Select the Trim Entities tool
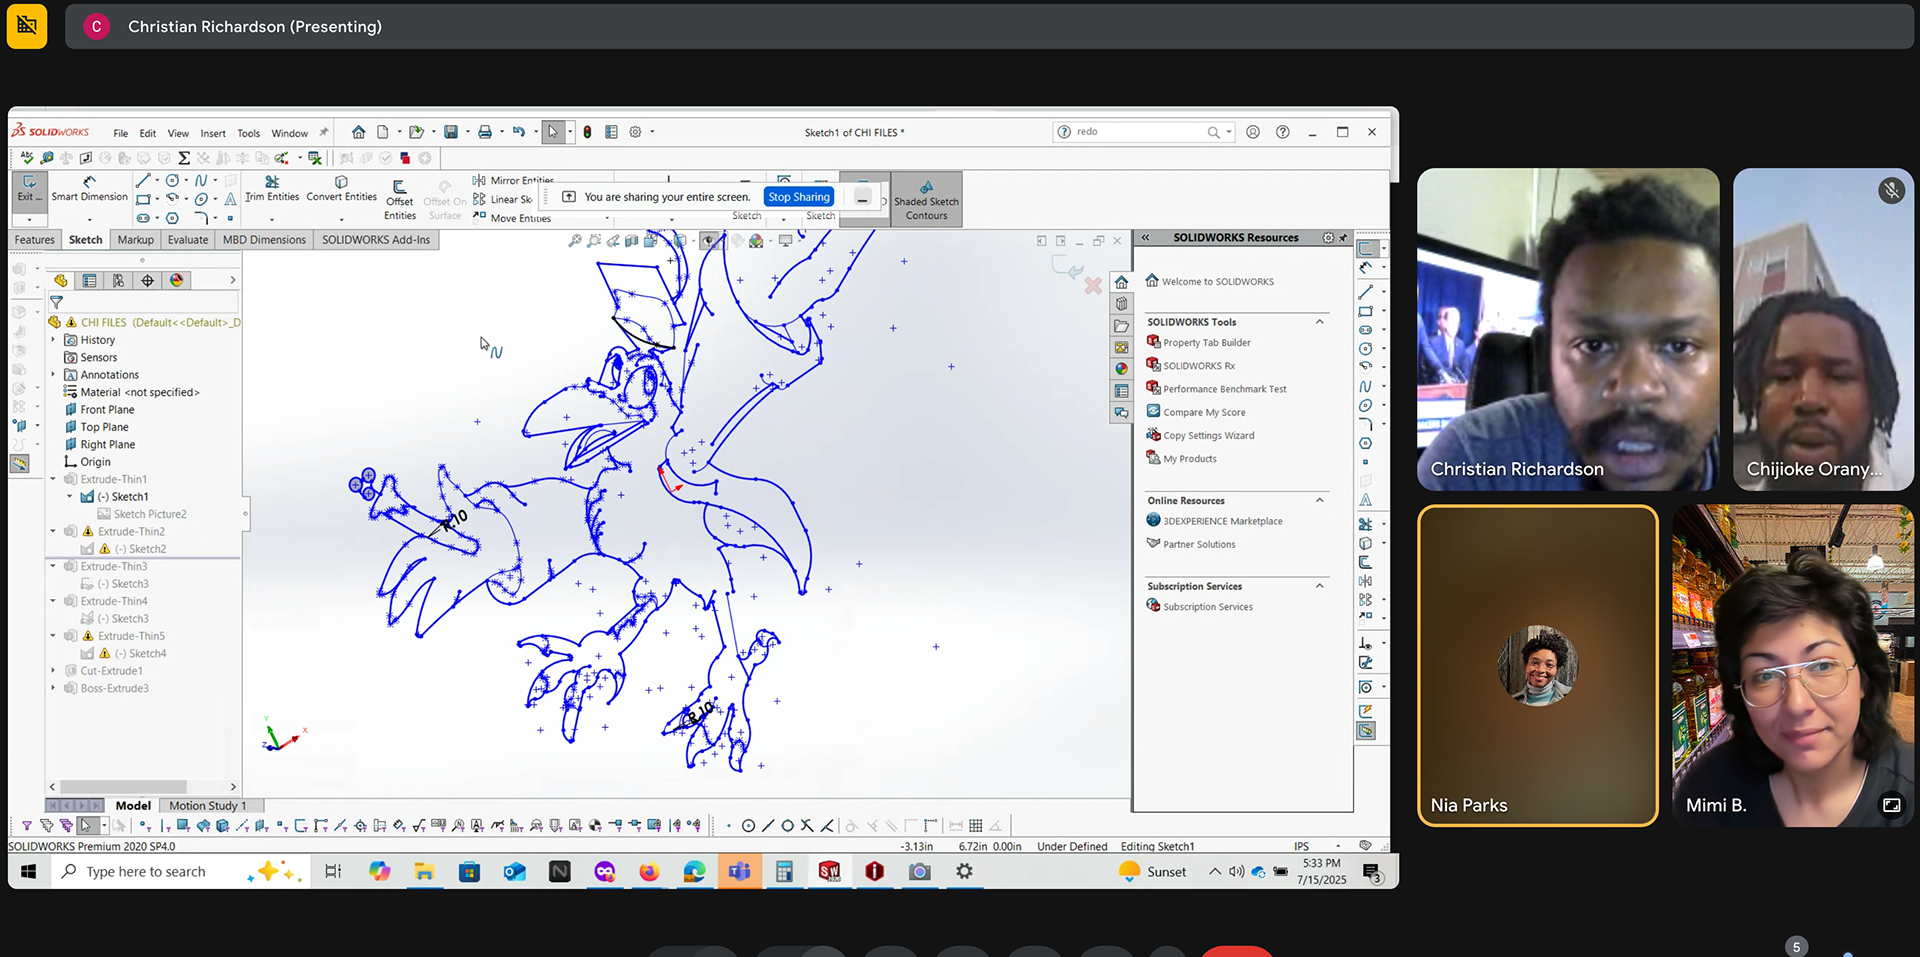Screen dimensions: 1920x957 pyautogui.click(x=272, y=188)
